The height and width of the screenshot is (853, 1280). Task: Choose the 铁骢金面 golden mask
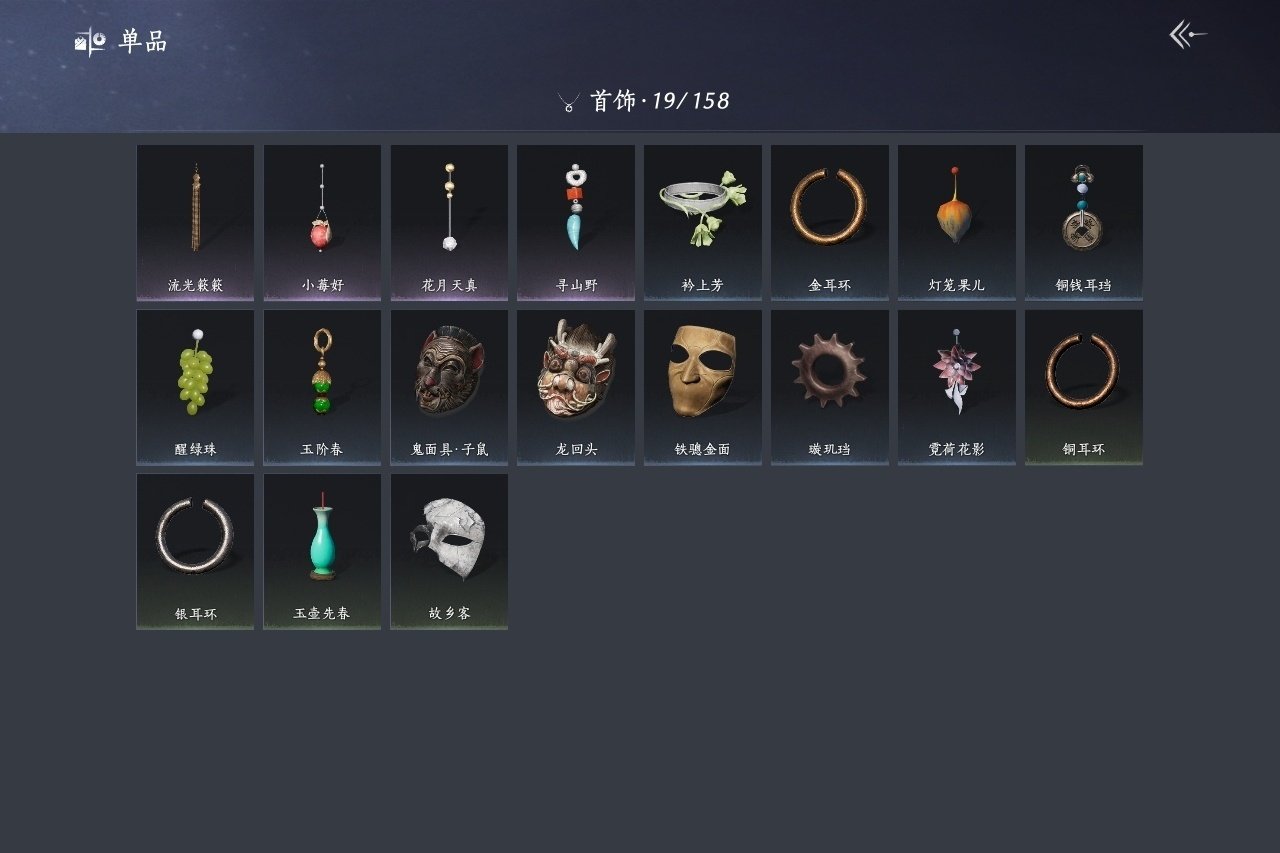pyautogui.click(x=703, y=387)
